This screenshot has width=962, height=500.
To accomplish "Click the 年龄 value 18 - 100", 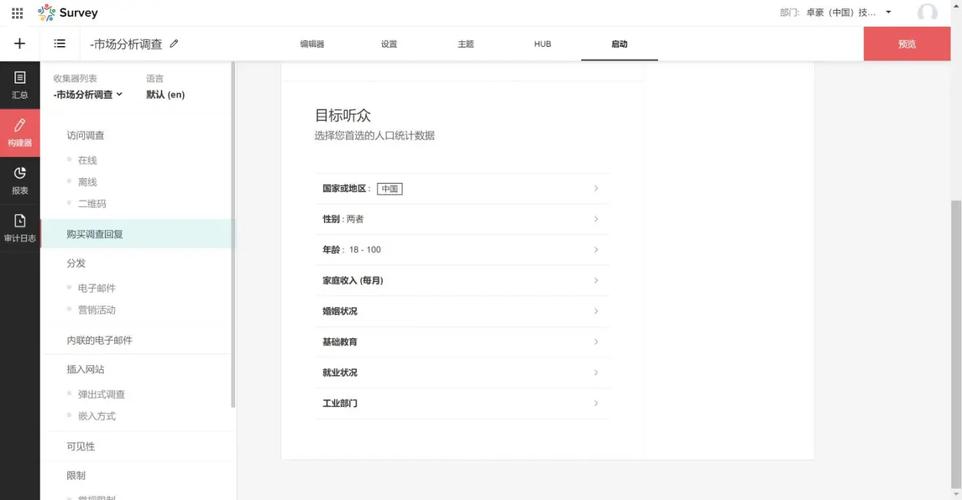I will [365, 250].
